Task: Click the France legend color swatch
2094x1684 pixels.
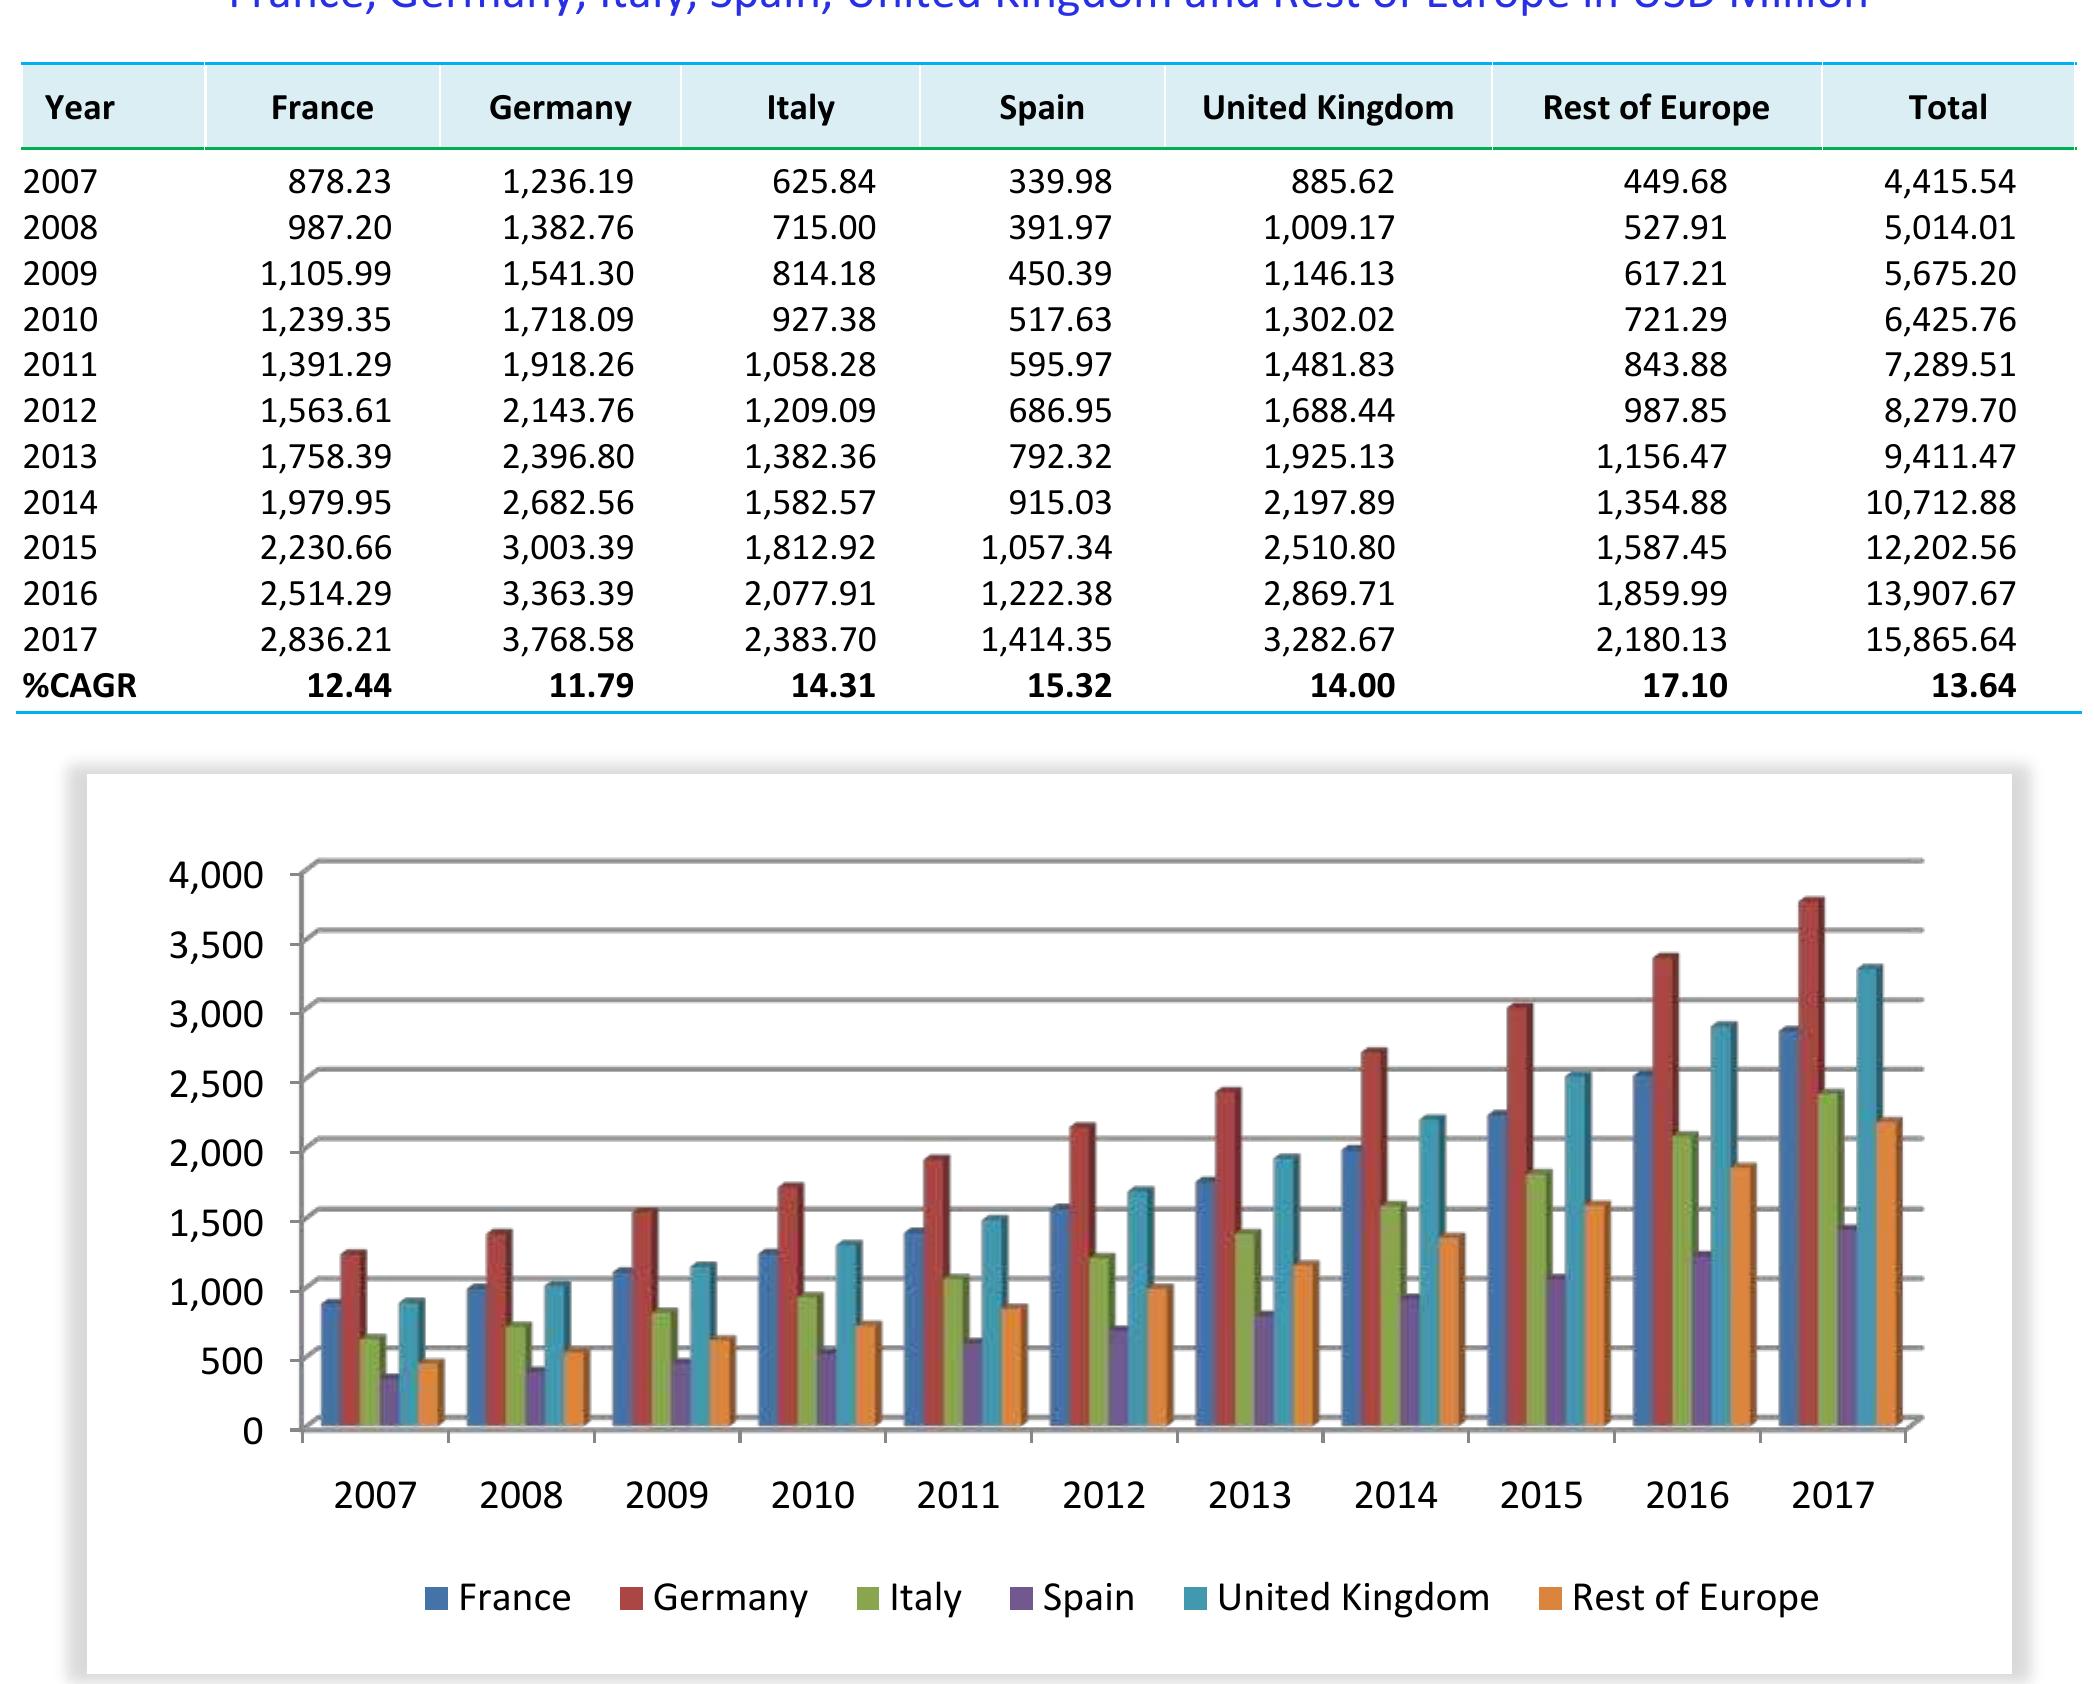Action: tap(436, 1598)
